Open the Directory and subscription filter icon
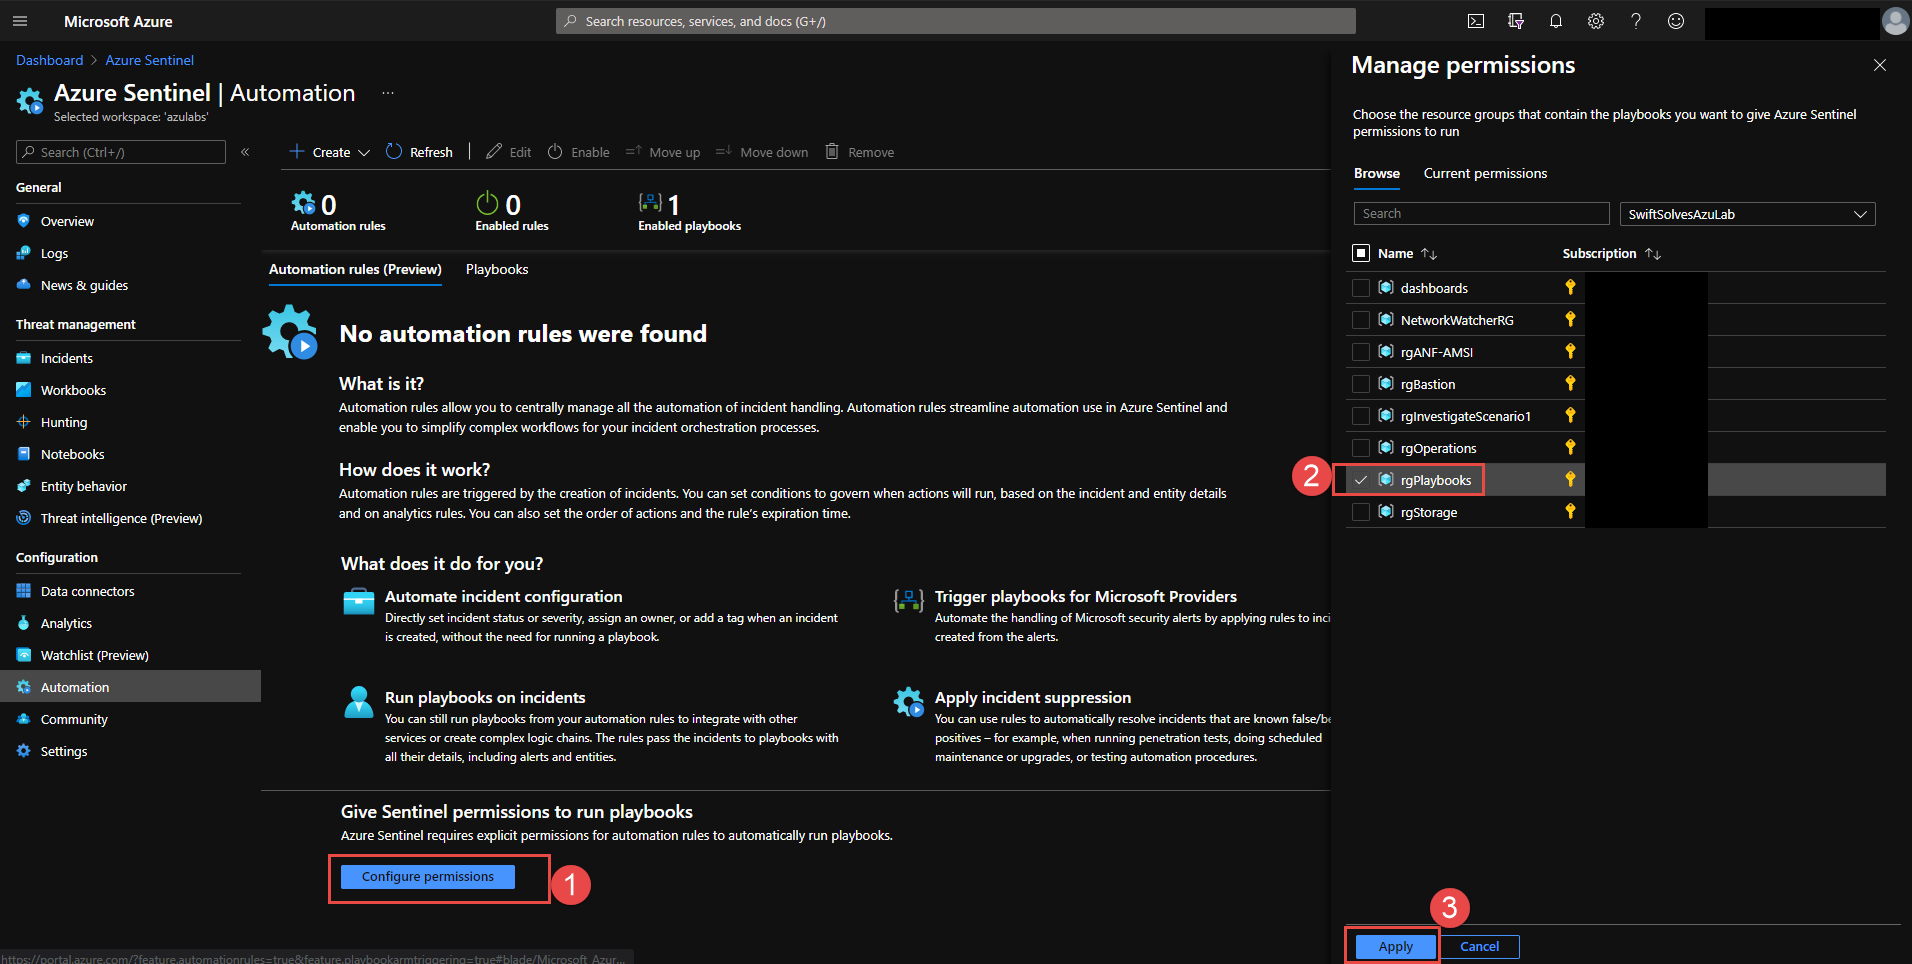Viewport: 1912px width, 964px height. (1516, 21)
